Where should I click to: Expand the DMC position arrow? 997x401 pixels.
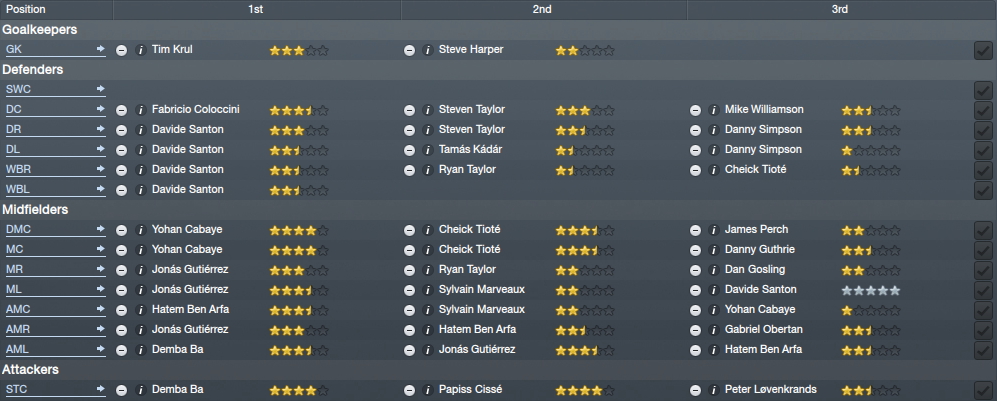(x=100, y=229)
